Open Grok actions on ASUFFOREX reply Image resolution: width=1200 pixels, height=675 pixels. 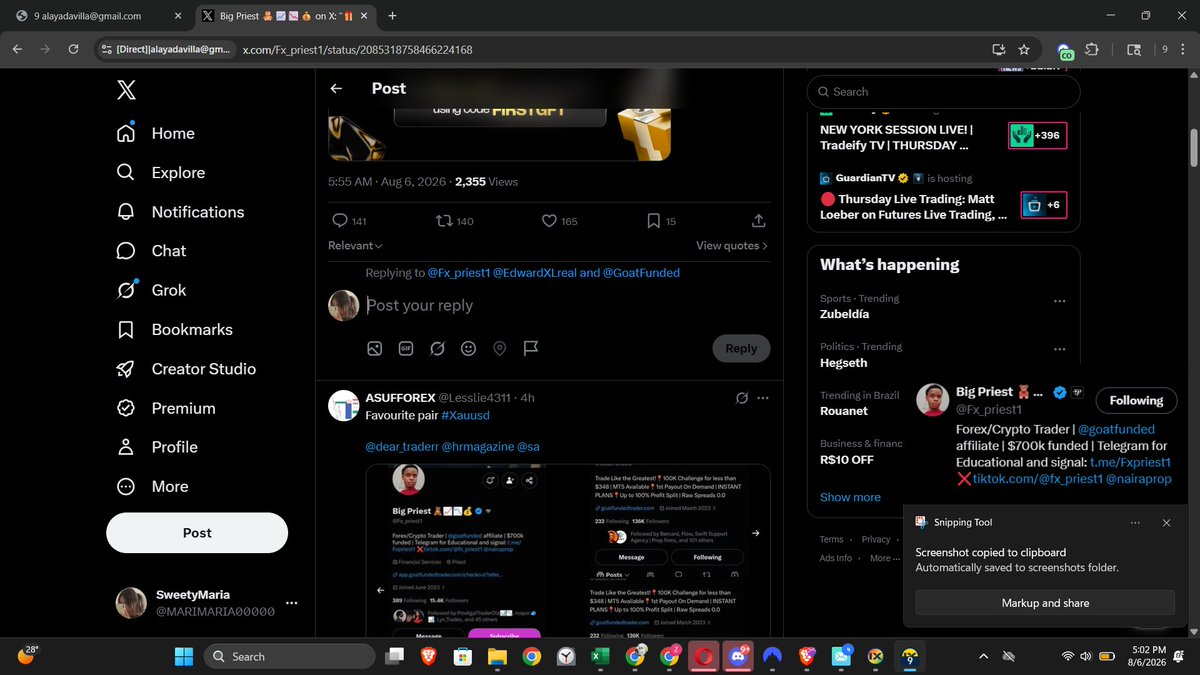[x=741, y=398]
